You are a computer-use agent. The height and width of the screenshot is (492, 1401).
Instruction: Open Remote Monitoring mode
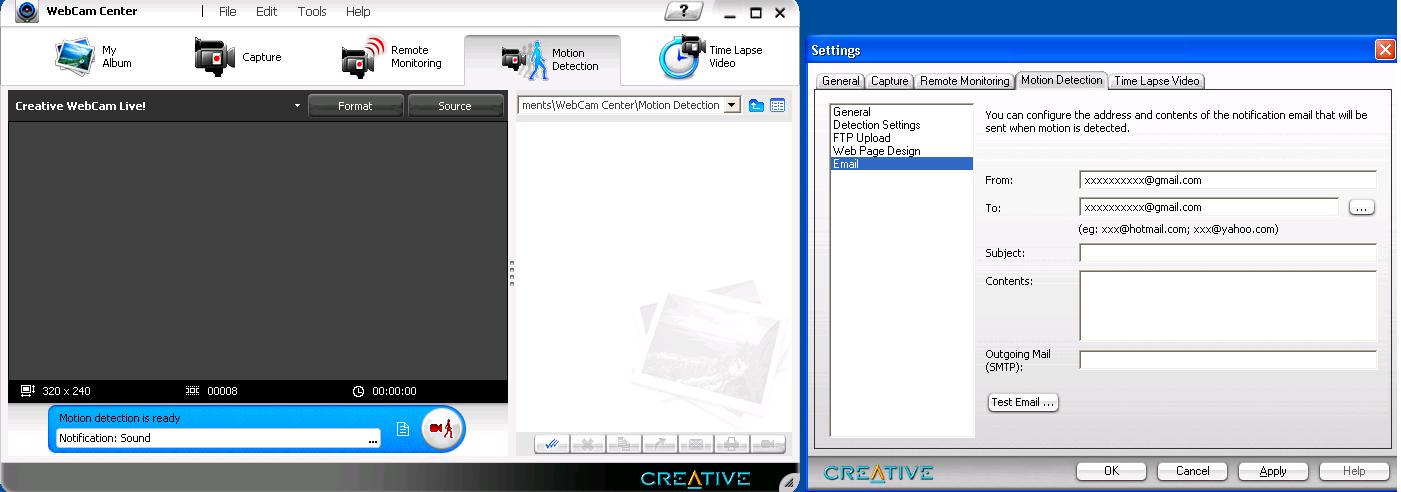[392, 57]
